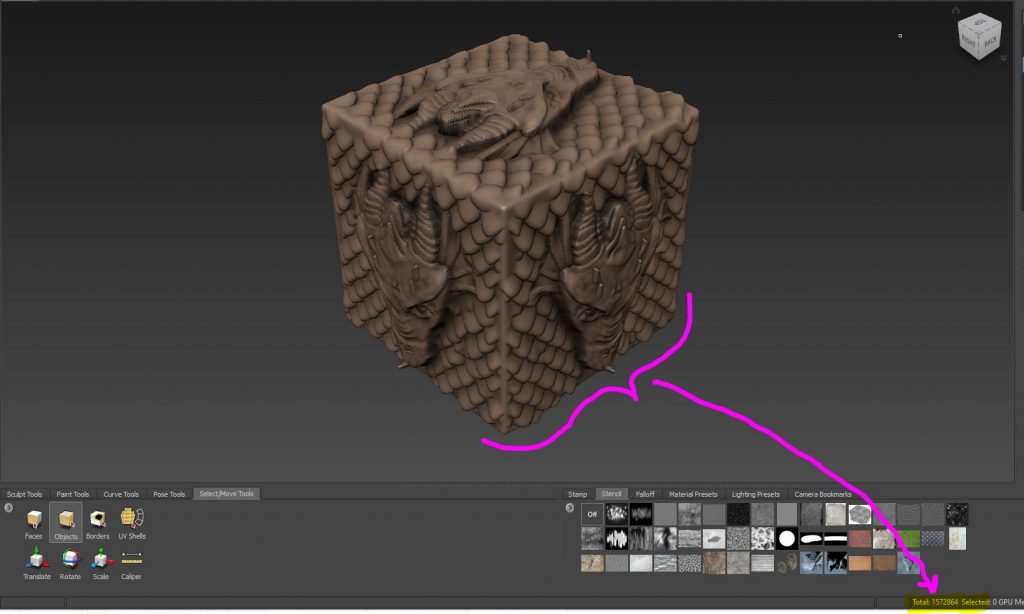
Task: Select the Objects selection tool
Action: click(65, 521)
